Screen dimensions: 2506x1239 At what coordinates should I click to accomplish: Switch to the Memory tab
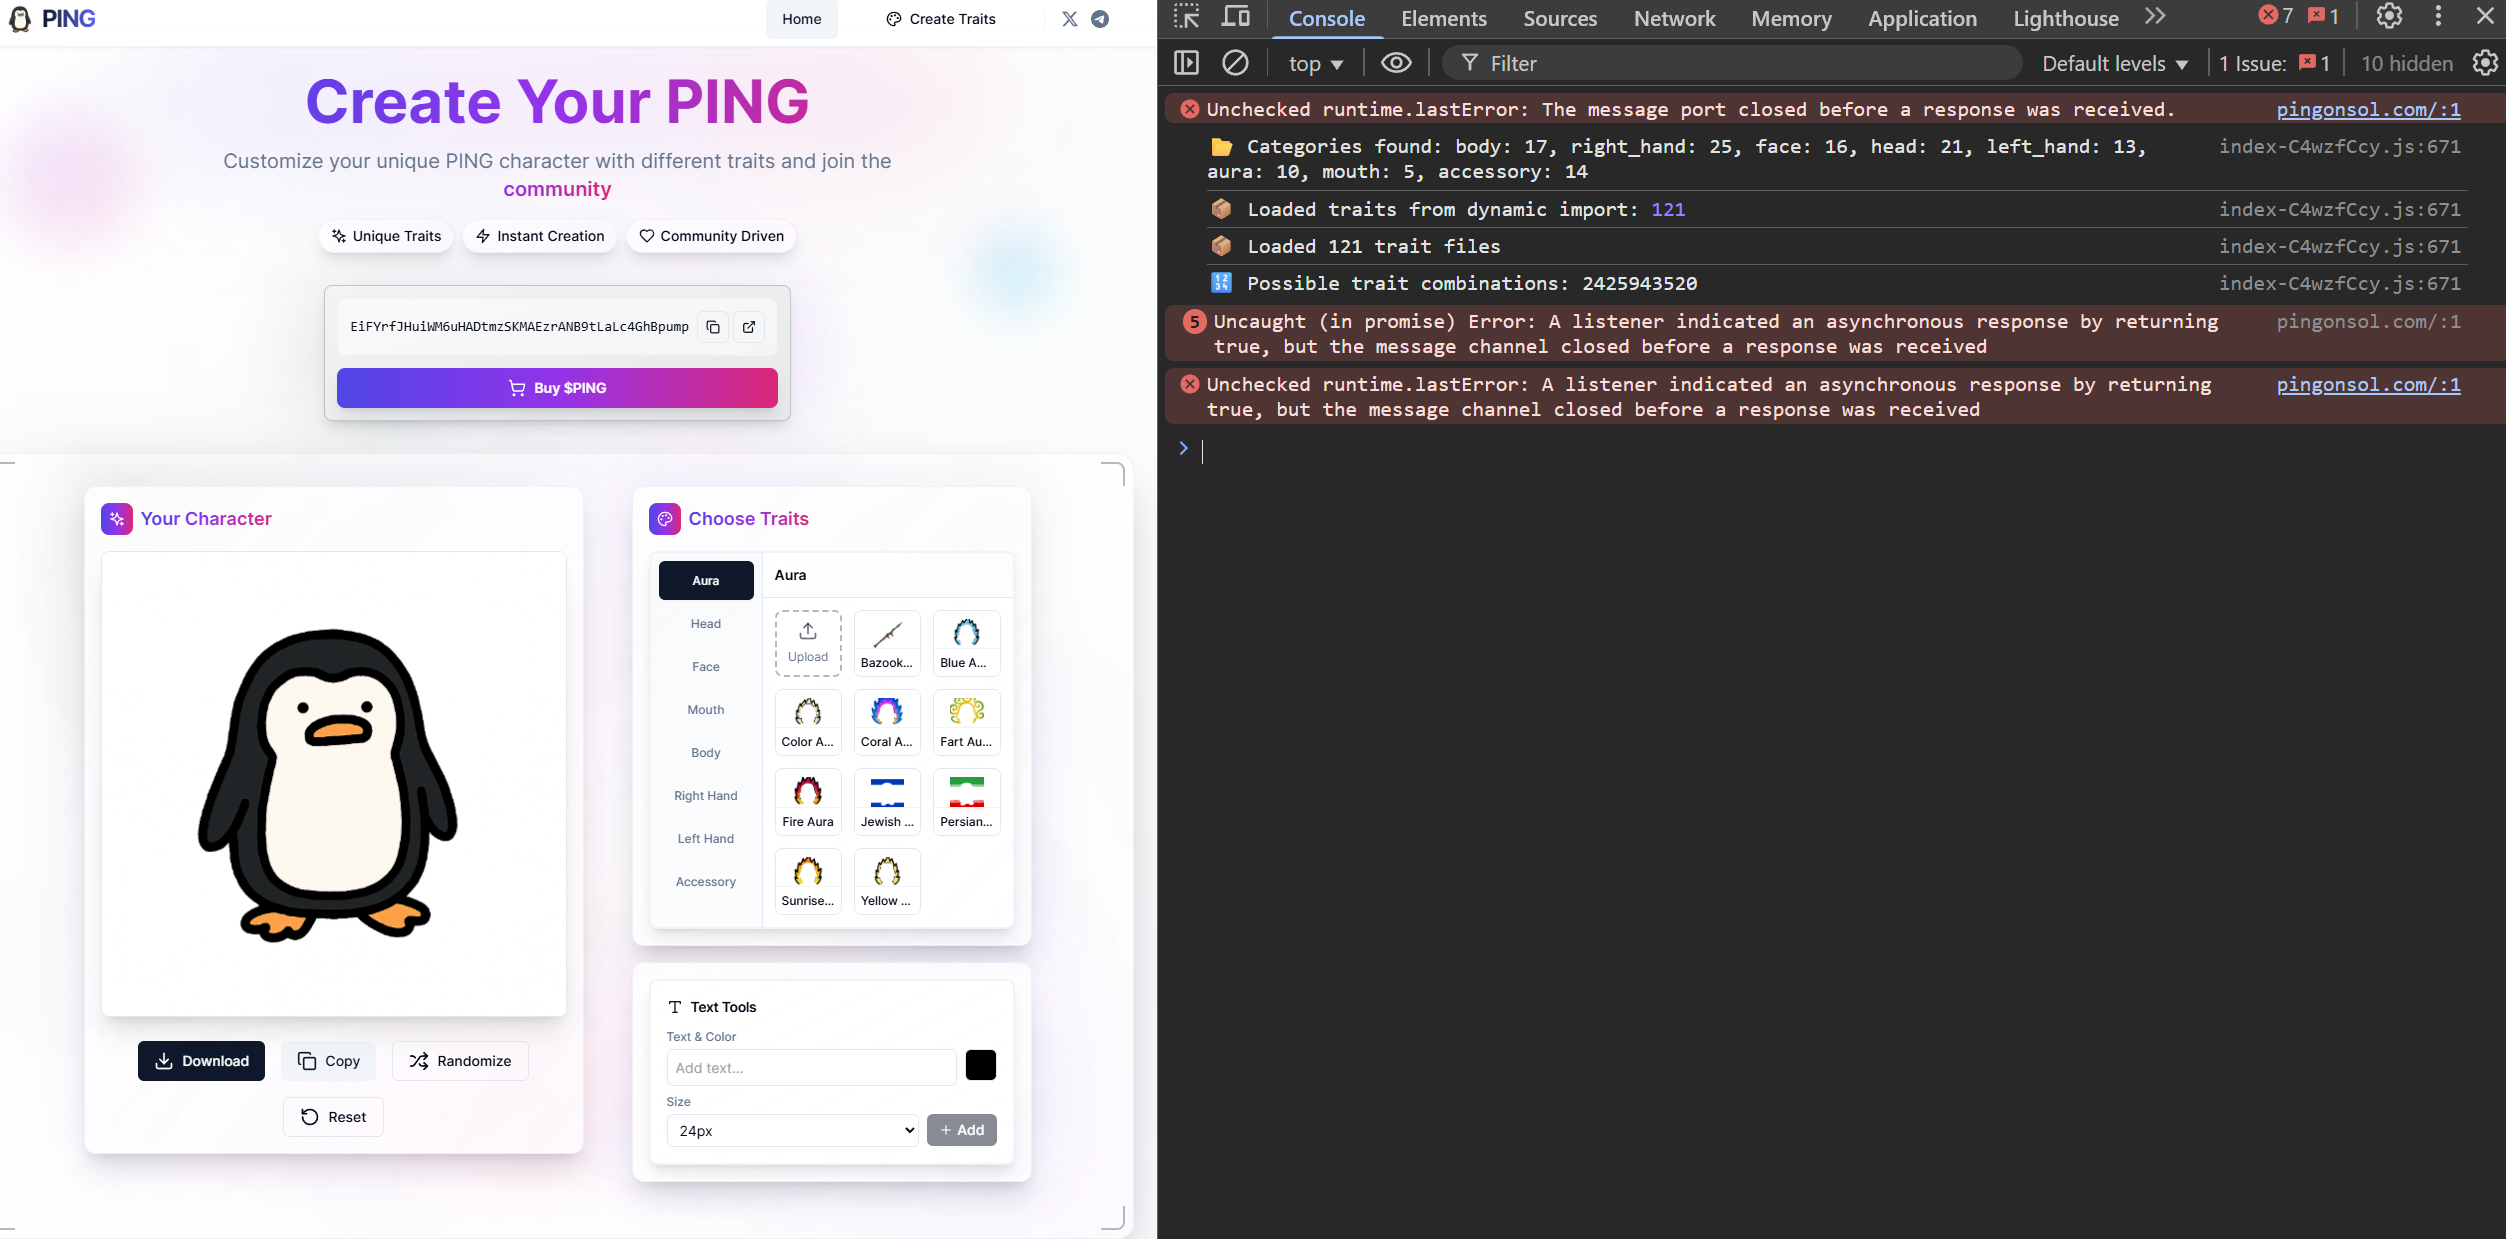tap(1791, 18)
